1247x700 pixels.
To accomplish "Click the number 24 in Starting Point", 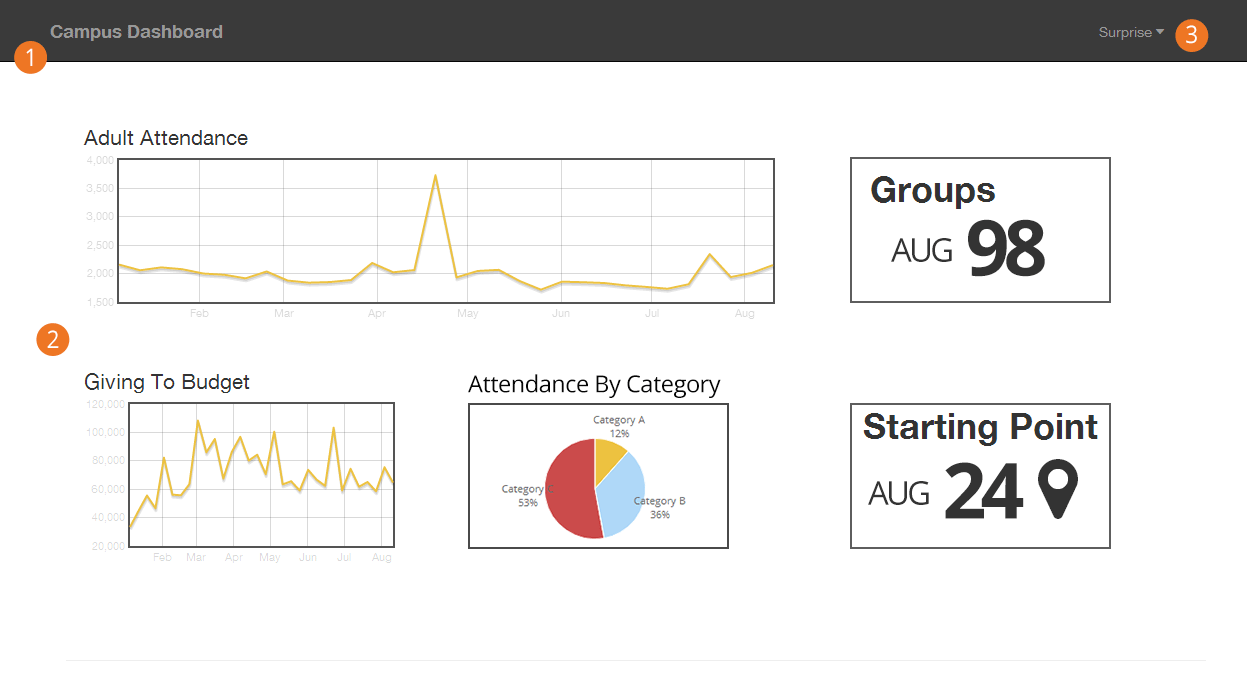I will [983, 492].
